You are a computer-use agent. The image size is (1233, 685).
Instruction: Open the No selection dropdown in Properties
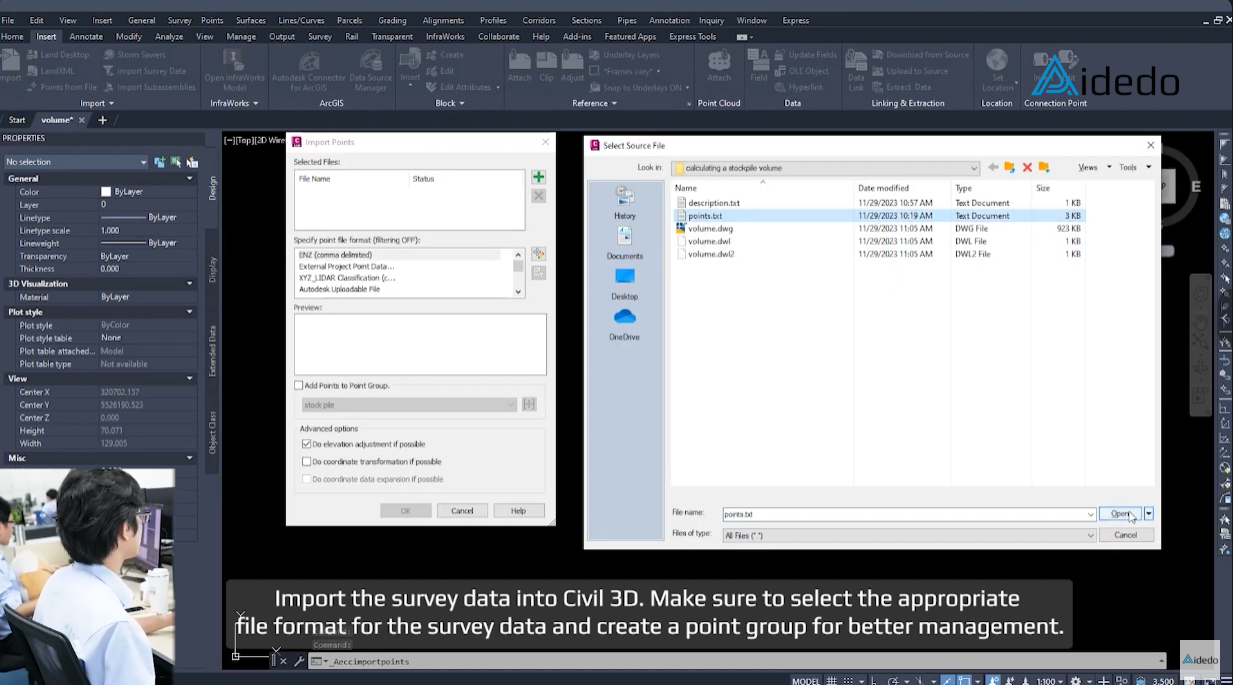coord(144,162)
